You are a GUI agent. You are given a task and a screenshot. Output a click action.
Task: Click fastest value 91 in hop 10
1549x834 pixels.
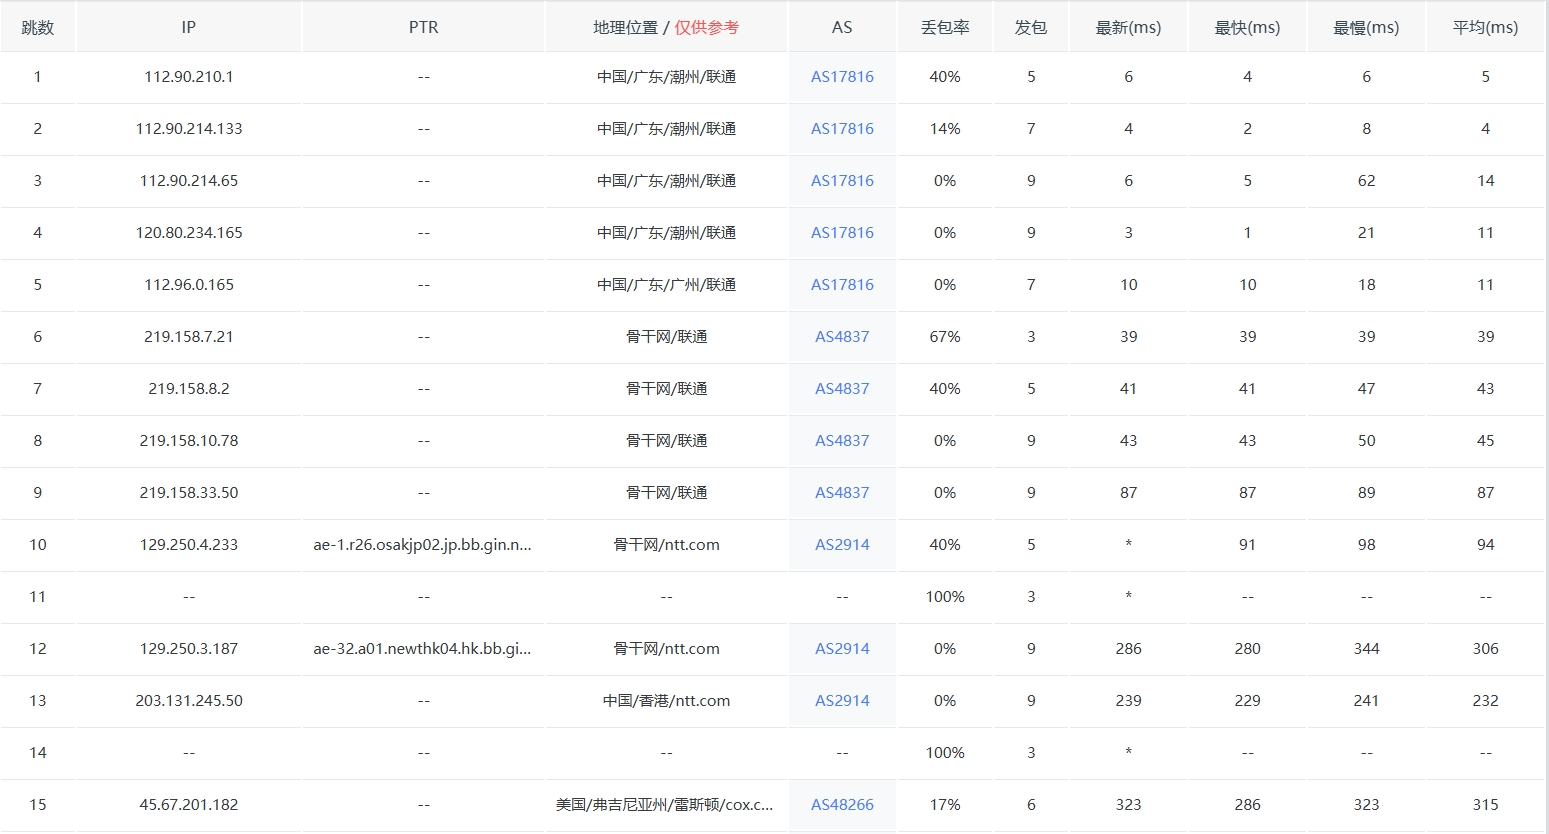click(x=1248, y=545)
